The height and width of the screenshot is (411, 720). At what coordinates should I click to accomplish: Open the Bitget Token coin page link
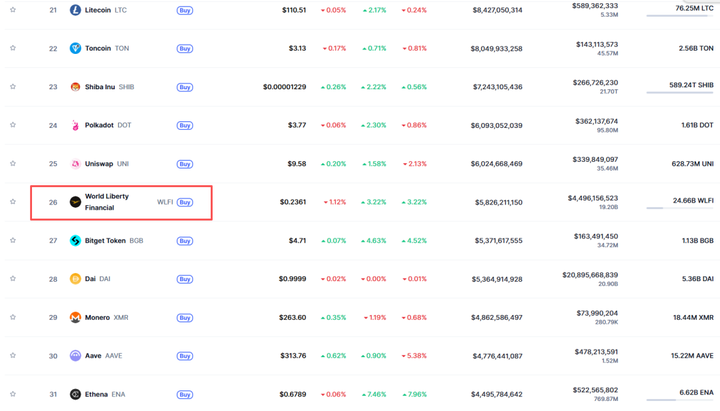(x=105, y=241)
